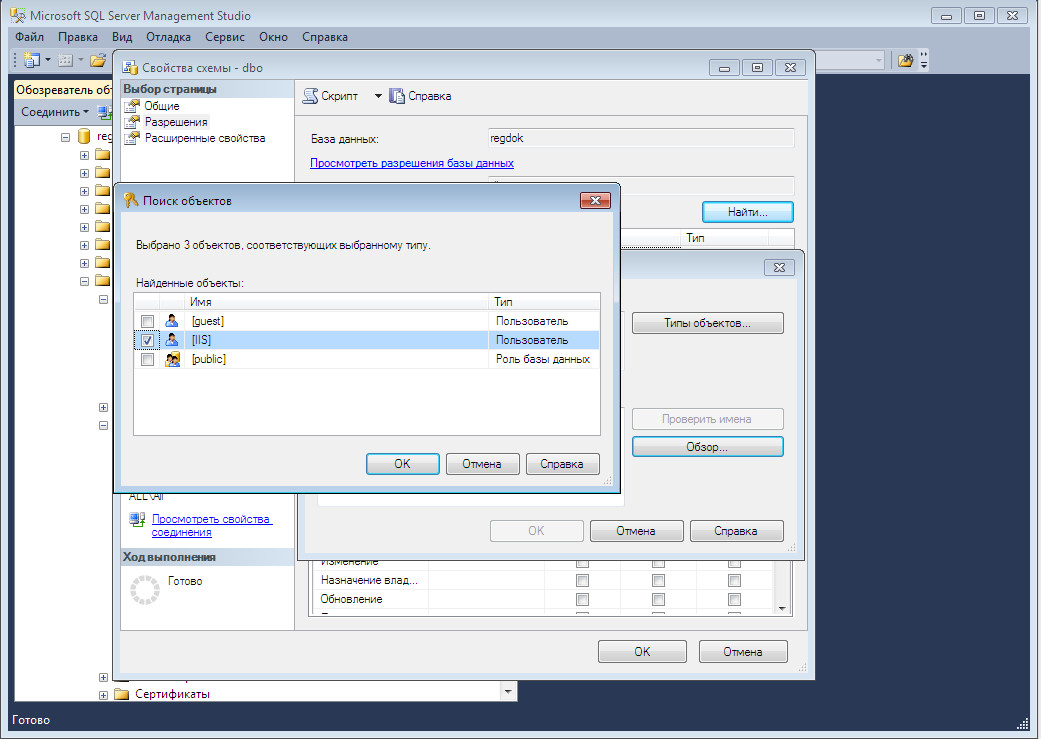This screenshot has height=739, width=1041.
Task: Close the select objects dialog
Action: click(x=779, y=268)
